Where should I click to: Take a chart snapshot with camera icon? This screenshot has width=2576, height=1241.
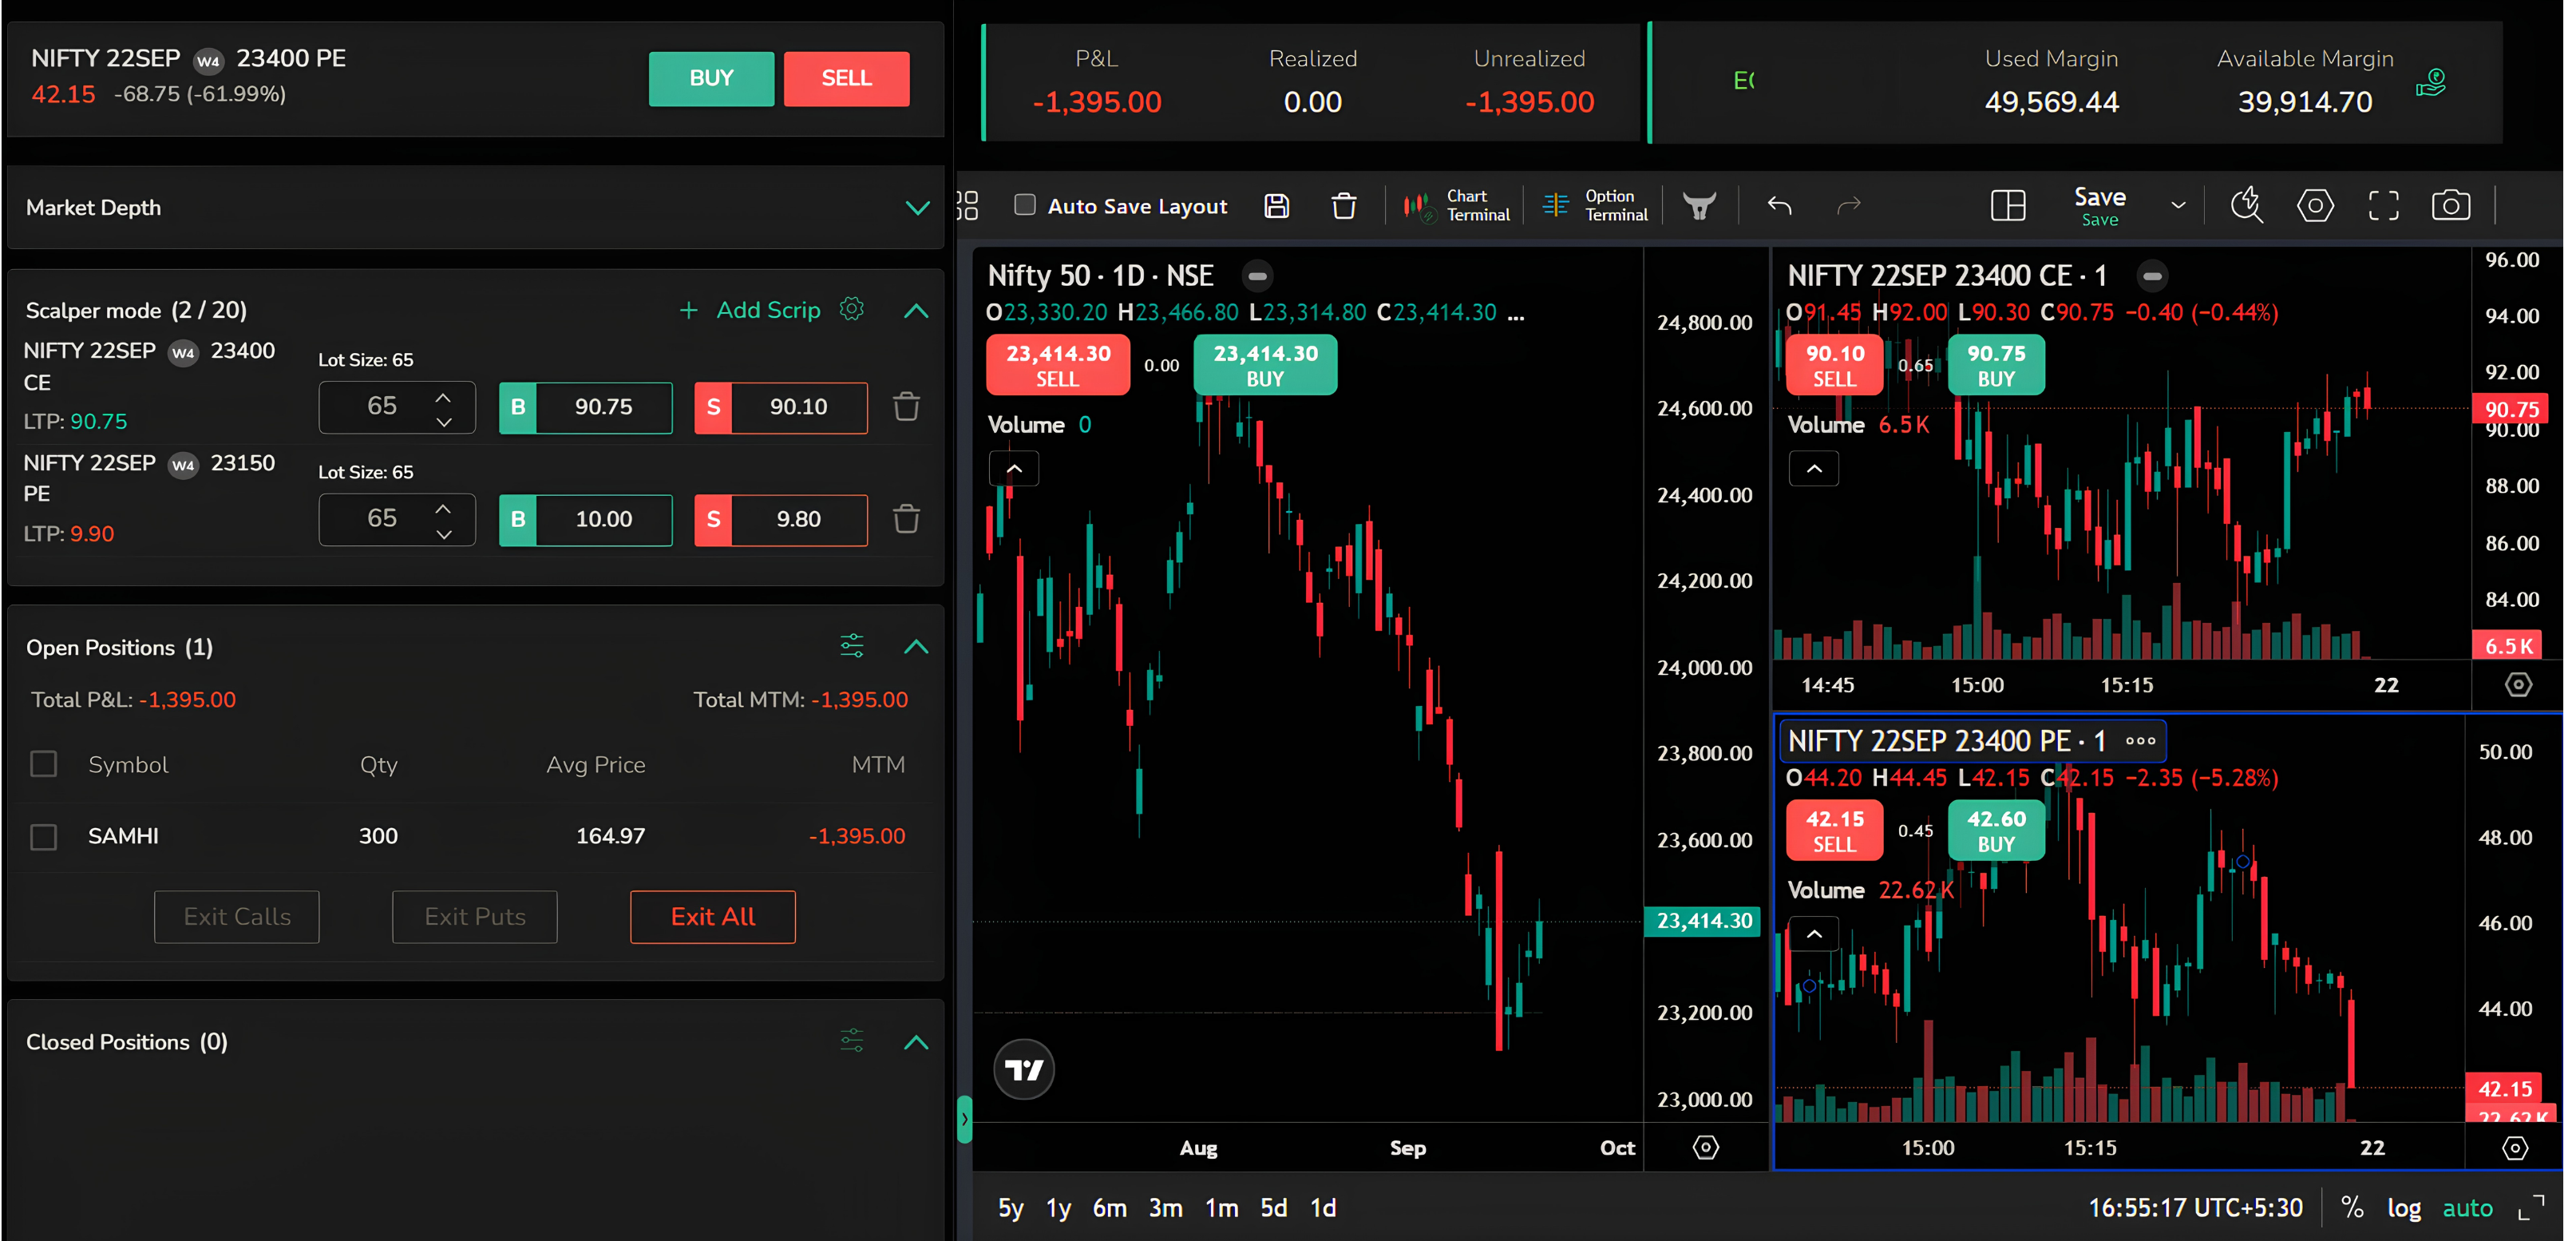click(x=2451, y=206)
